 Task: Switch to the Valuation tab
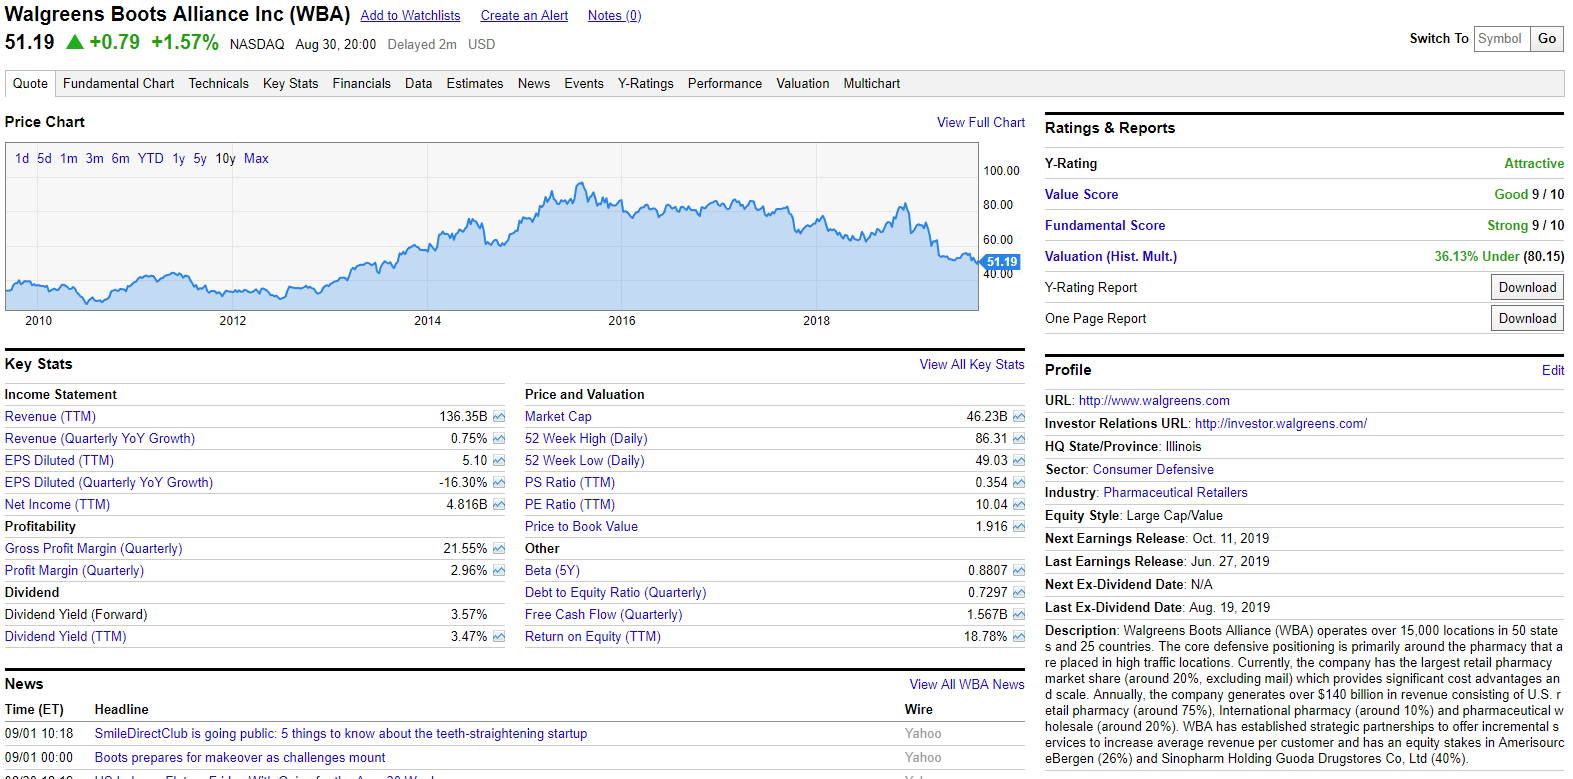click(802, 84)
